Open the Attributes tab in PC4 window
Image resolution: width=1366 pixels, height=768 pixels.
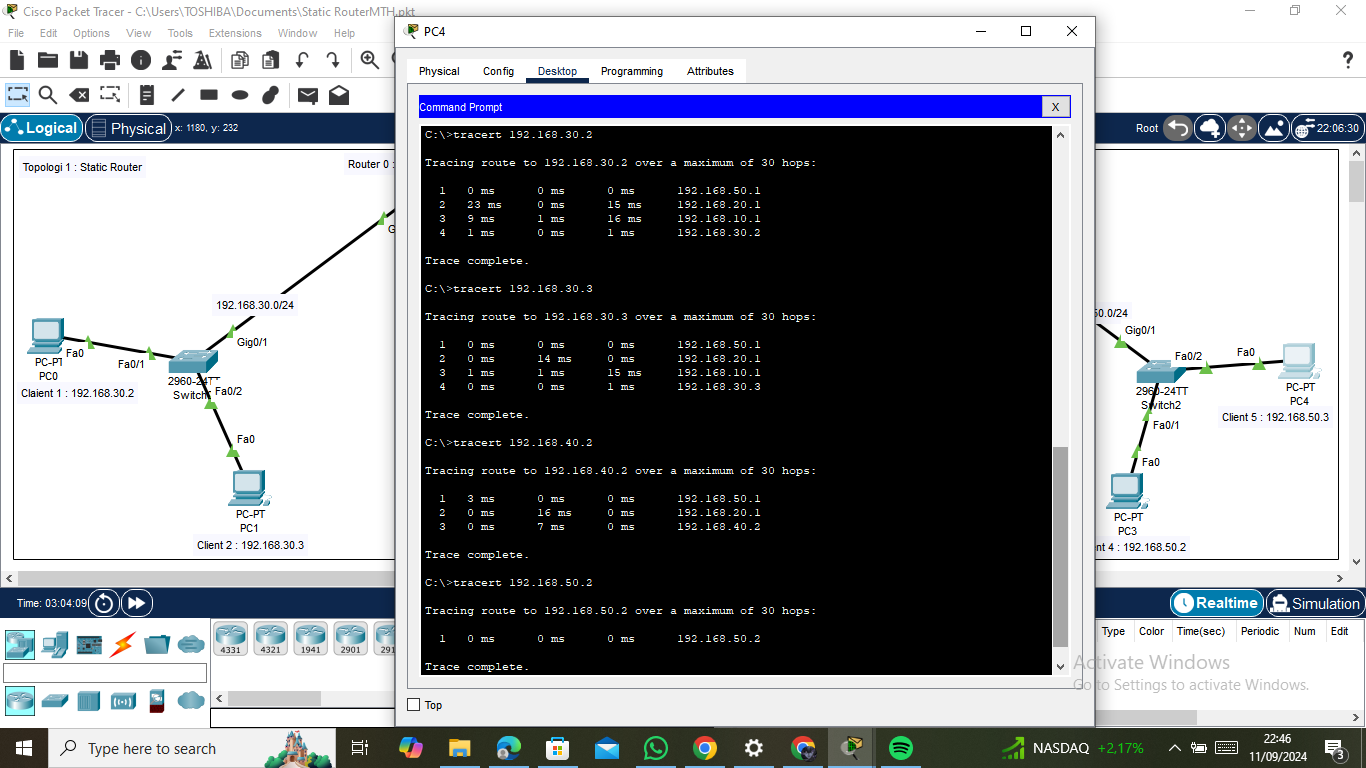pyautogui.click(x=710, y=71)
